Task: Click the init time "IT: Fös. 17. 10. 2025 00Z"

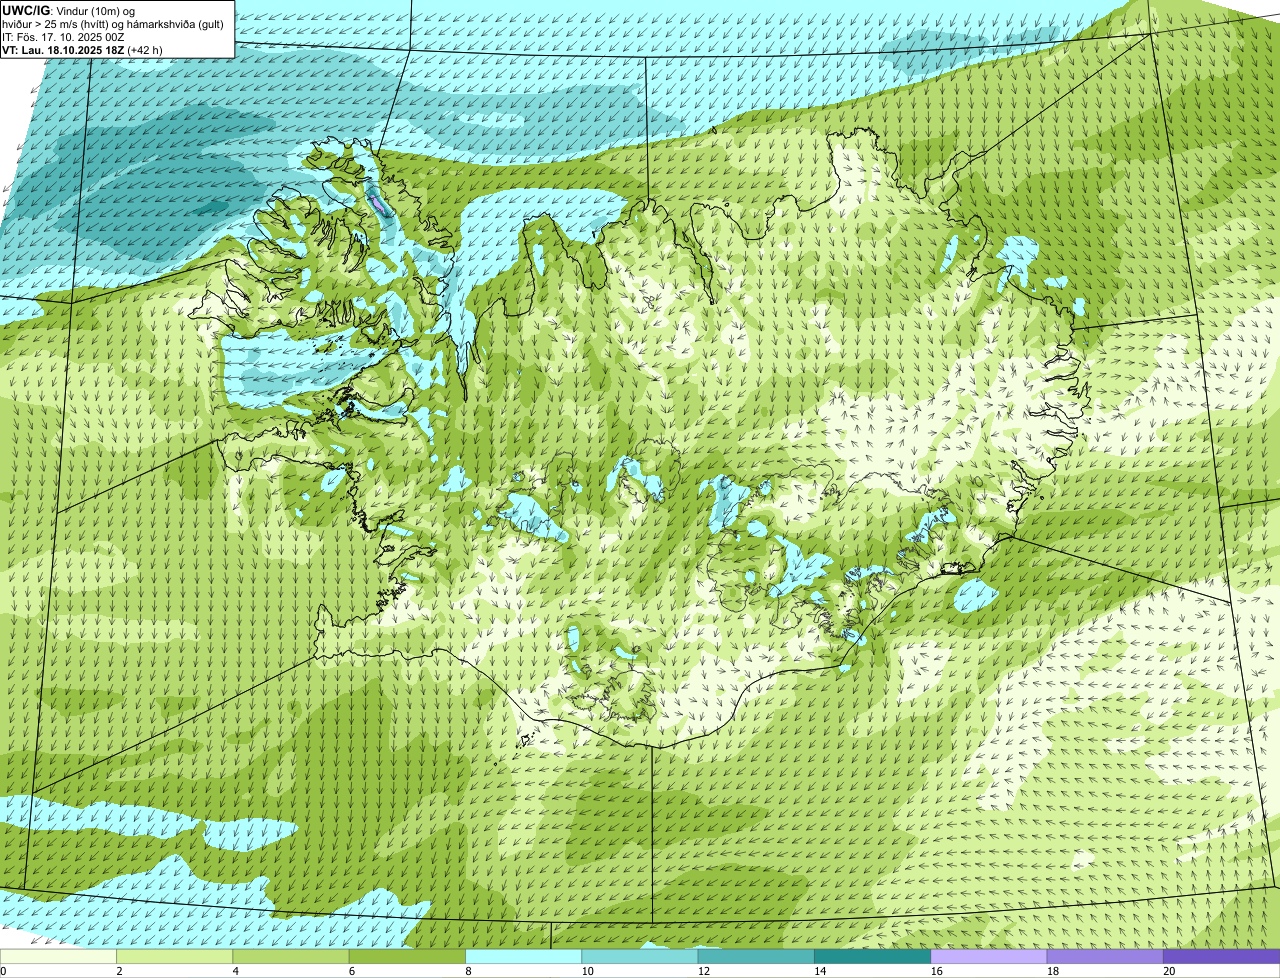Action: tap(63, 36)
